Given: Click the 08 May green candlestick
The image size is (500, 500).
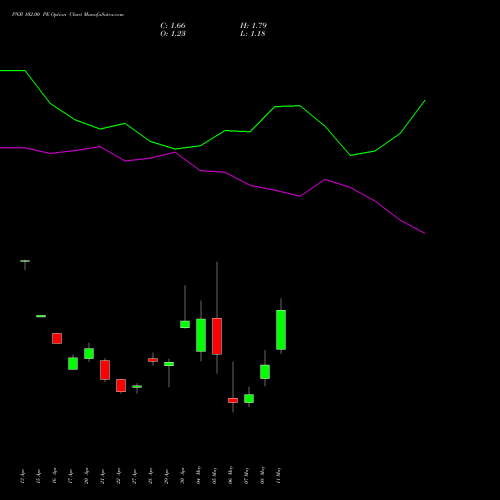Looking at the screenshot, I should [265, 372].
